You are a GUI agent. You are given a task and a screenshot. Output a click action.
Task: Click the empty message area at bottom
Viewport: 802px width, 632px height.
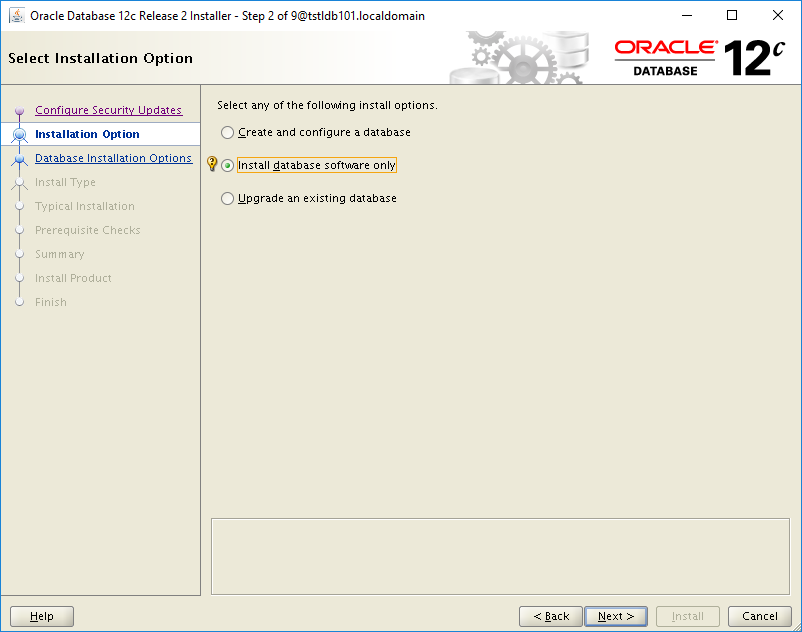coord(500,557)
